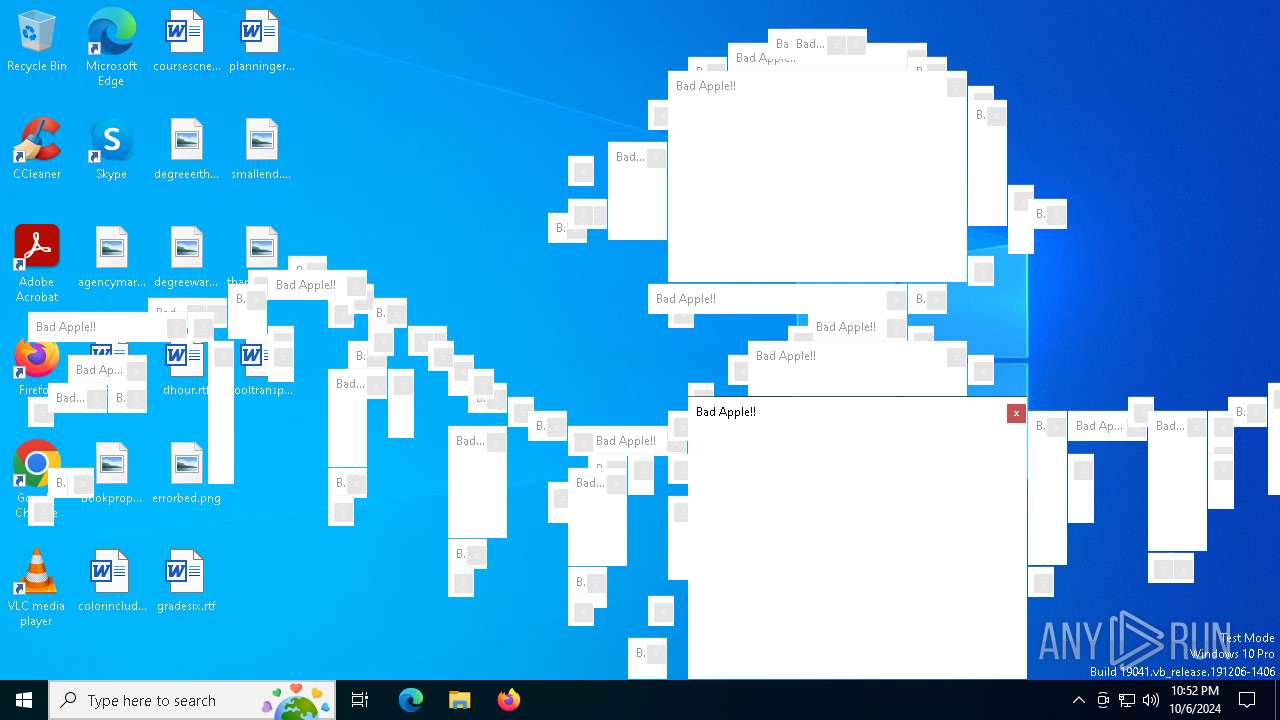
Task: Open the volume control in system tray
Action: [1151, 700]
